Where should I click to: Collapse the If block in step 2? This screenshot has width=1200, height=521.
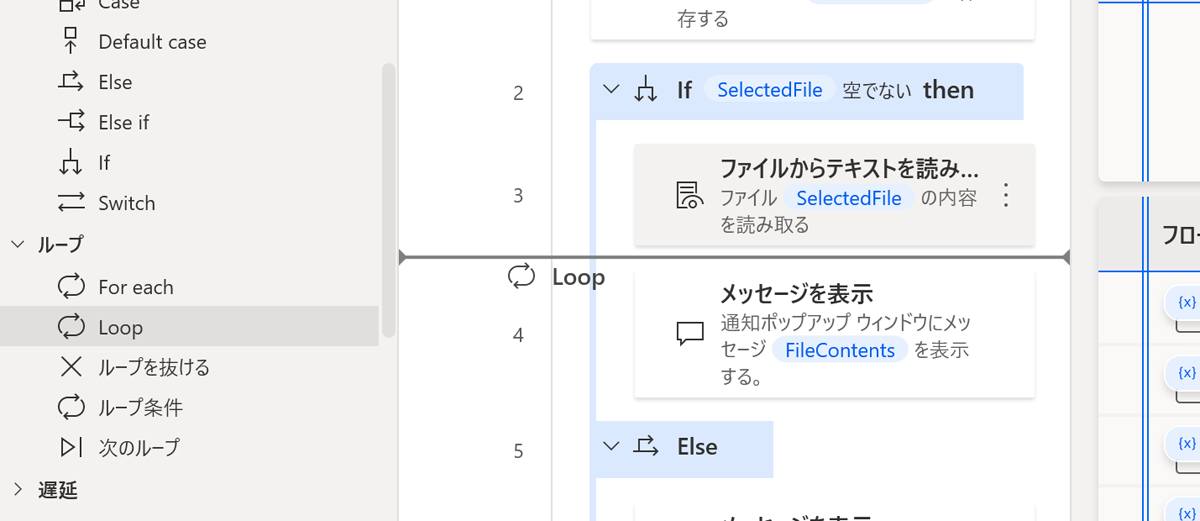(x=611, y=90)
